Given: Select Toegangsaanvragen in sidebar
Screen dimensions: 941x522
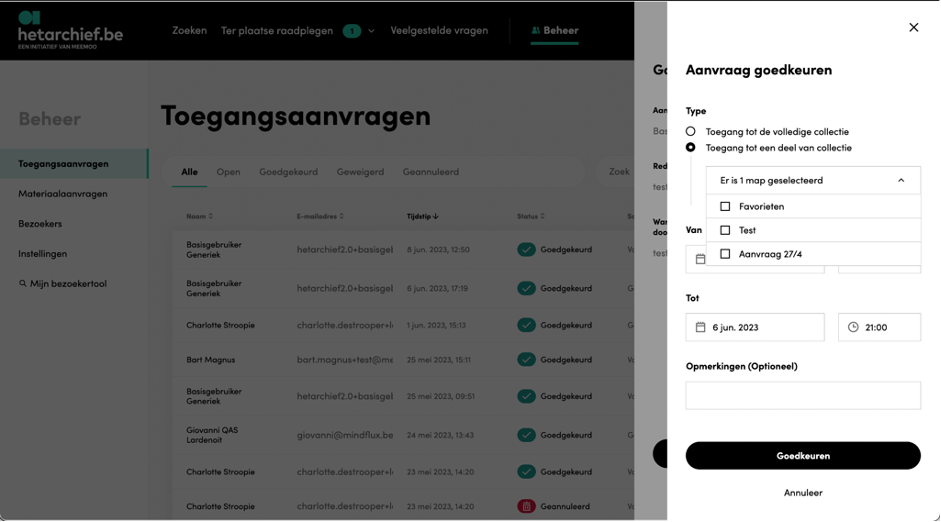Looking at the screenshot, I should [x=74, y=164].
